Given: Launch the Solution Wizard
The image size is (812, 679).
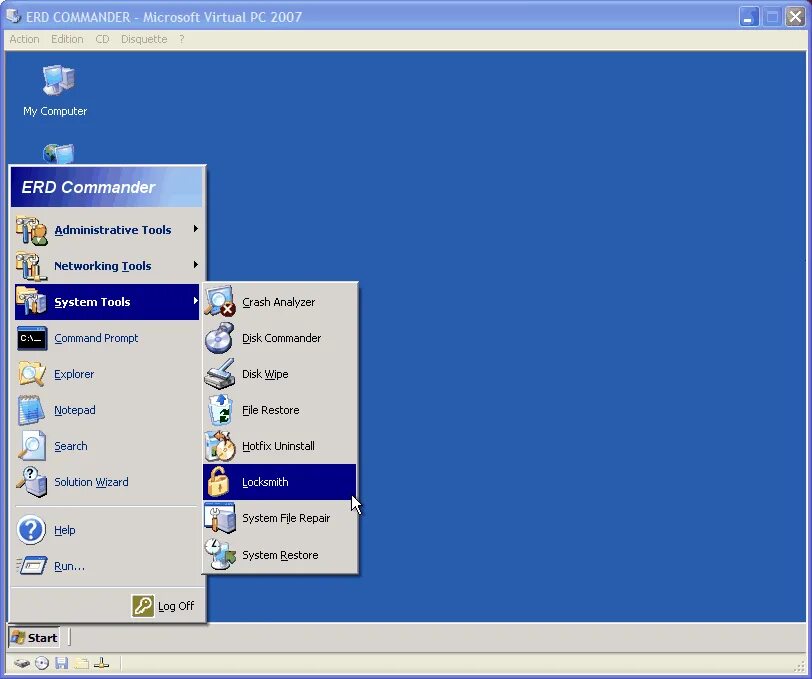Looking at the screenshot, I should click(x=91, y=482).
